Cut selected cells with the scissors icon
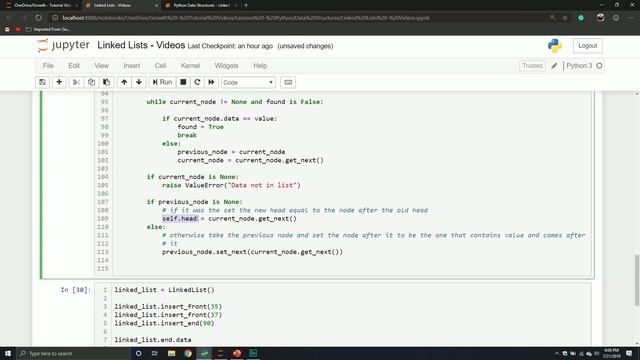Image resolution: width=640 pixels, height=360 pixels. click(x=76, y=82)
